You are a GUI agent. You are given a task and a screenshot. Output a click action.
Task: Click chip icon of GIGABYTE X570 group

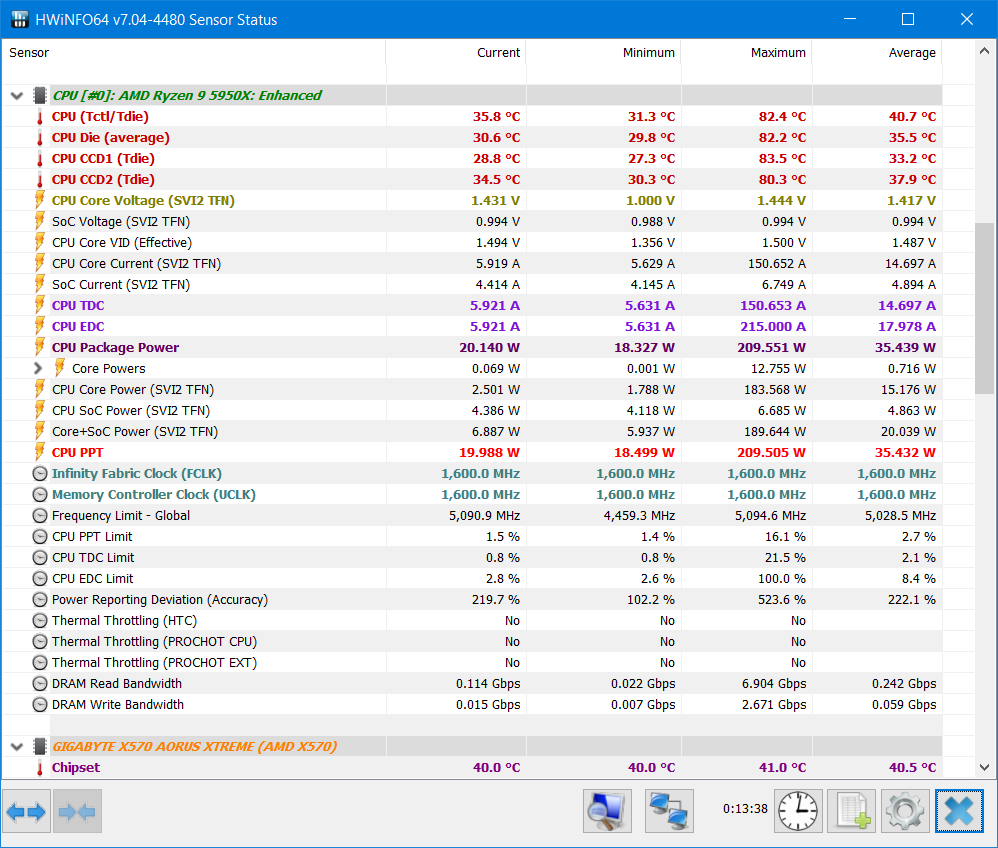[39, 746]
